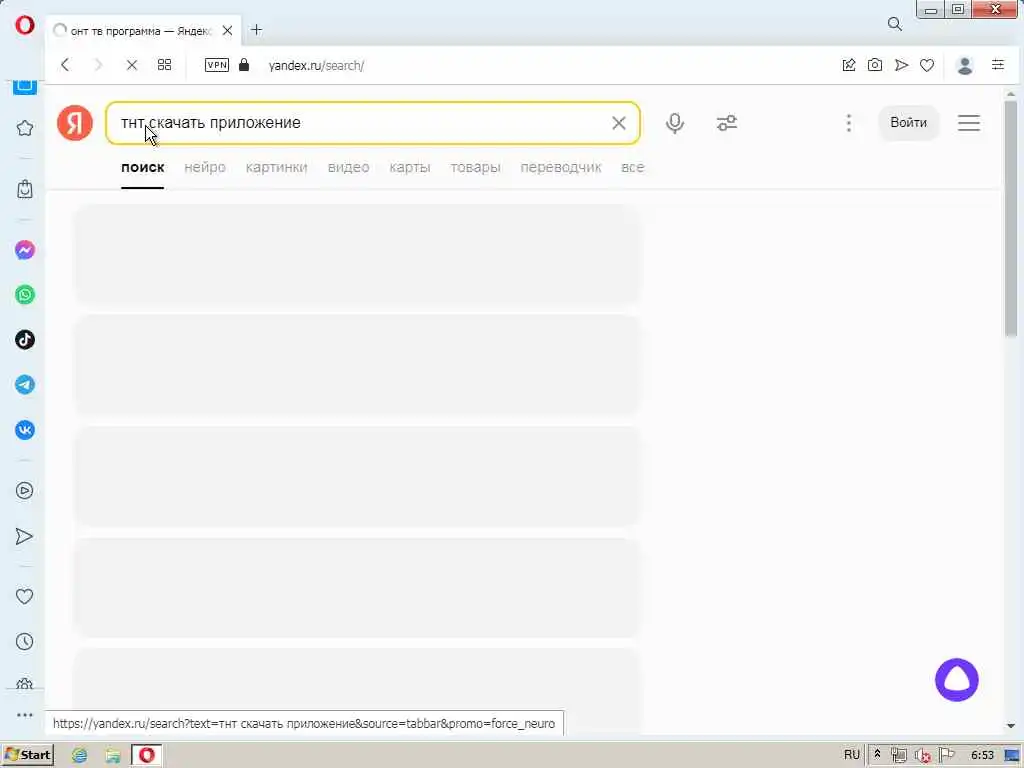Expand hidden tray icons arrow

tap(877, 754)
